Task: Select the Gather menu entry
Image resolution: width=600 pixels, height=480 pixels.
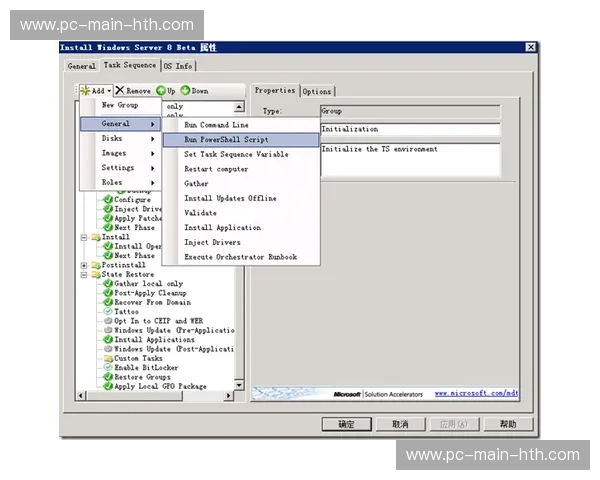Action: [241, 184]
